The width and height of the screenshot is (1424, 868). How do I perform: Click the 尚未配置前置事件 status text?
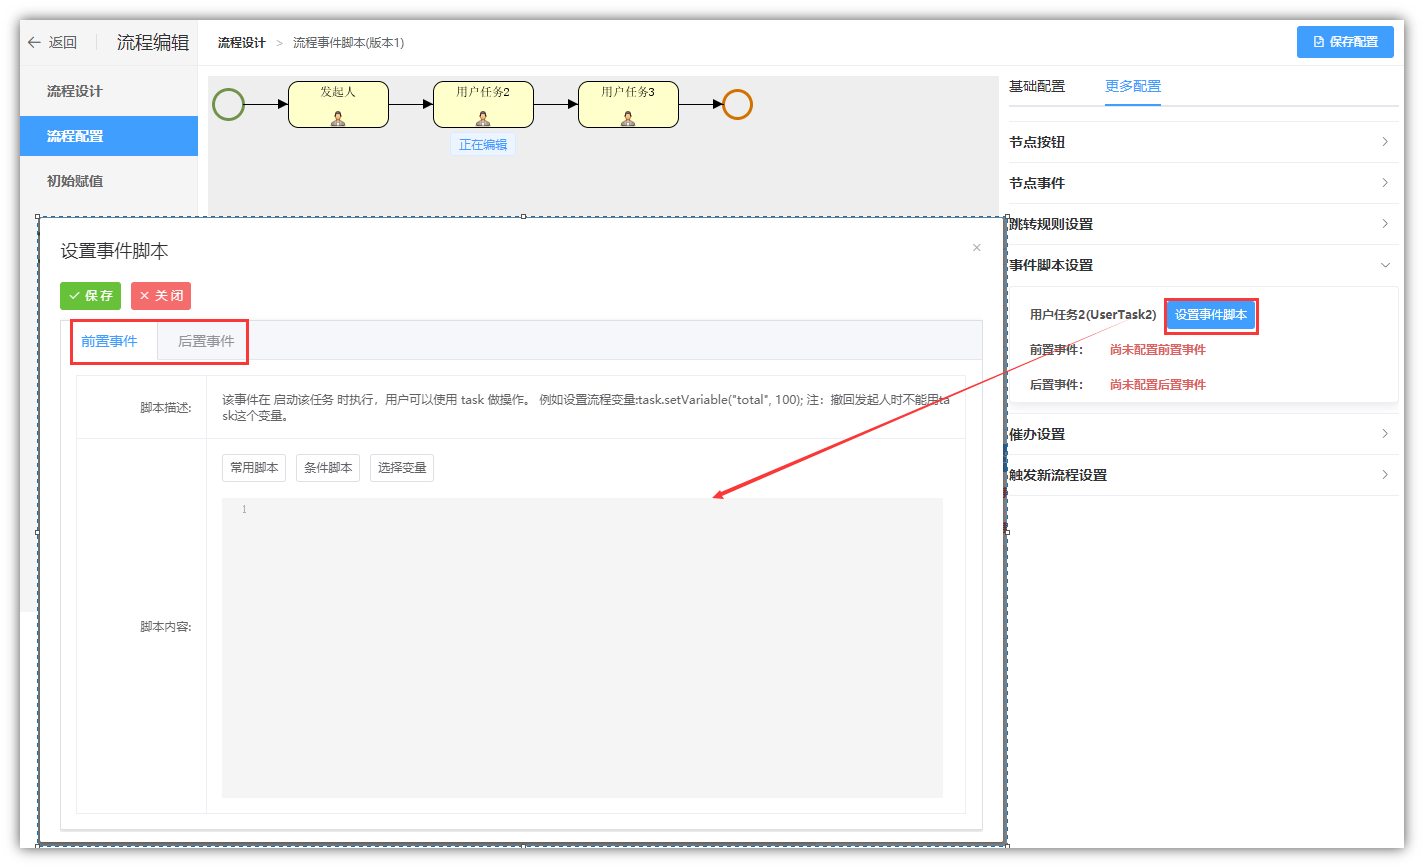click(1158, 350)
